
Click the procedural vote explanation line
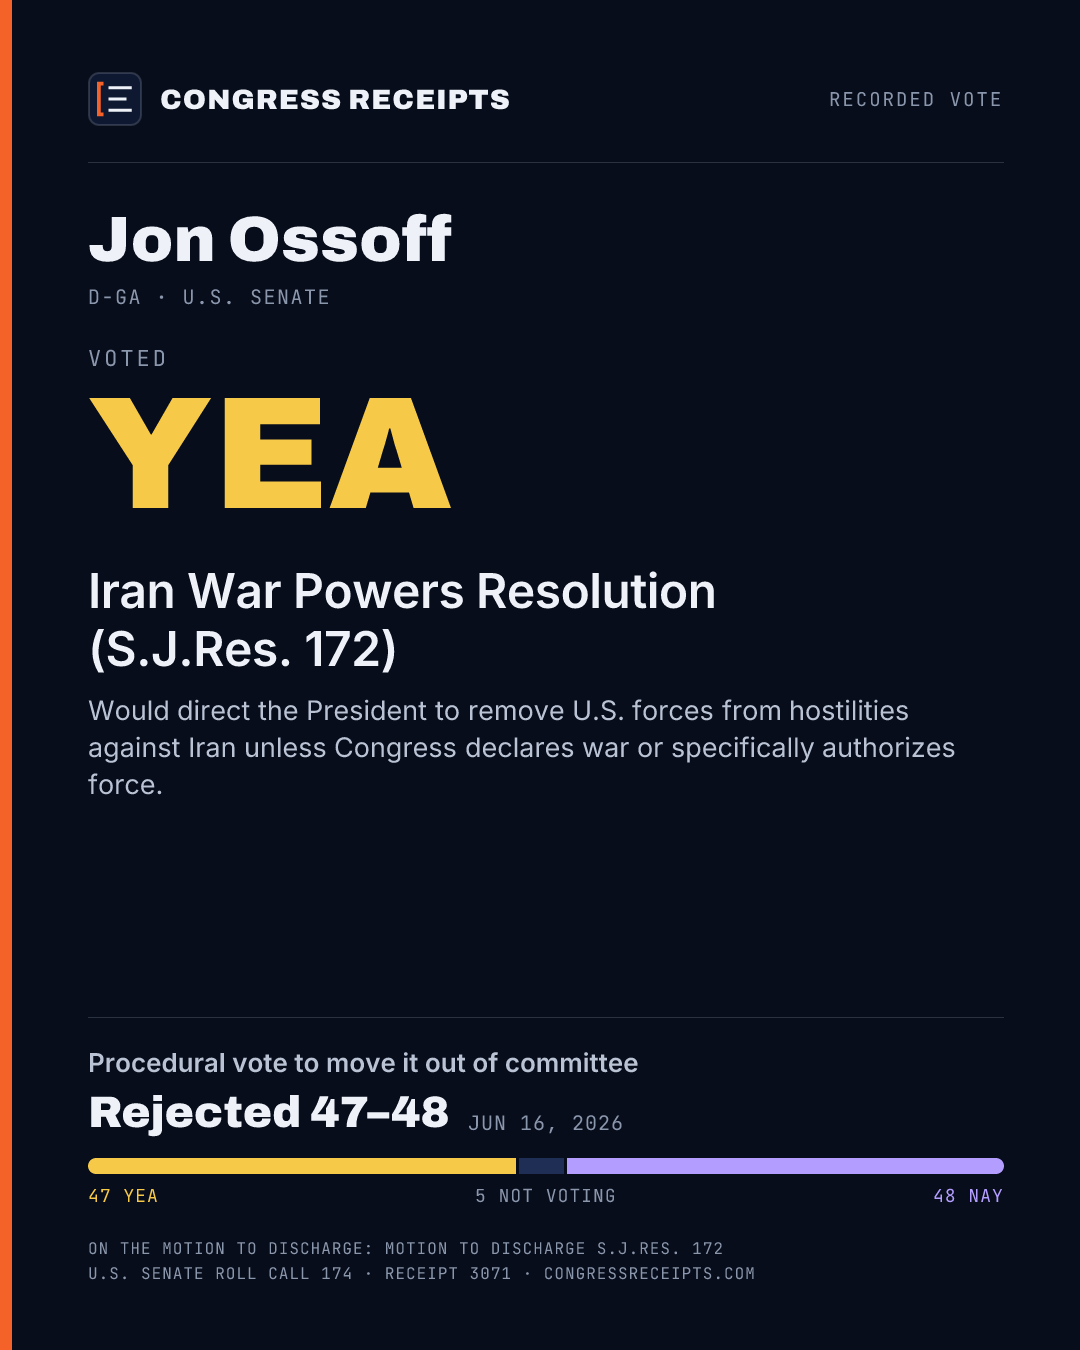tap(363, 1063)
